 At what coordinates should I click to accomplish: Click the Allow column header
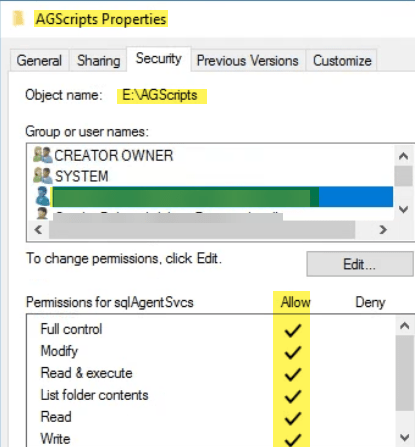(x=295, y=302)
